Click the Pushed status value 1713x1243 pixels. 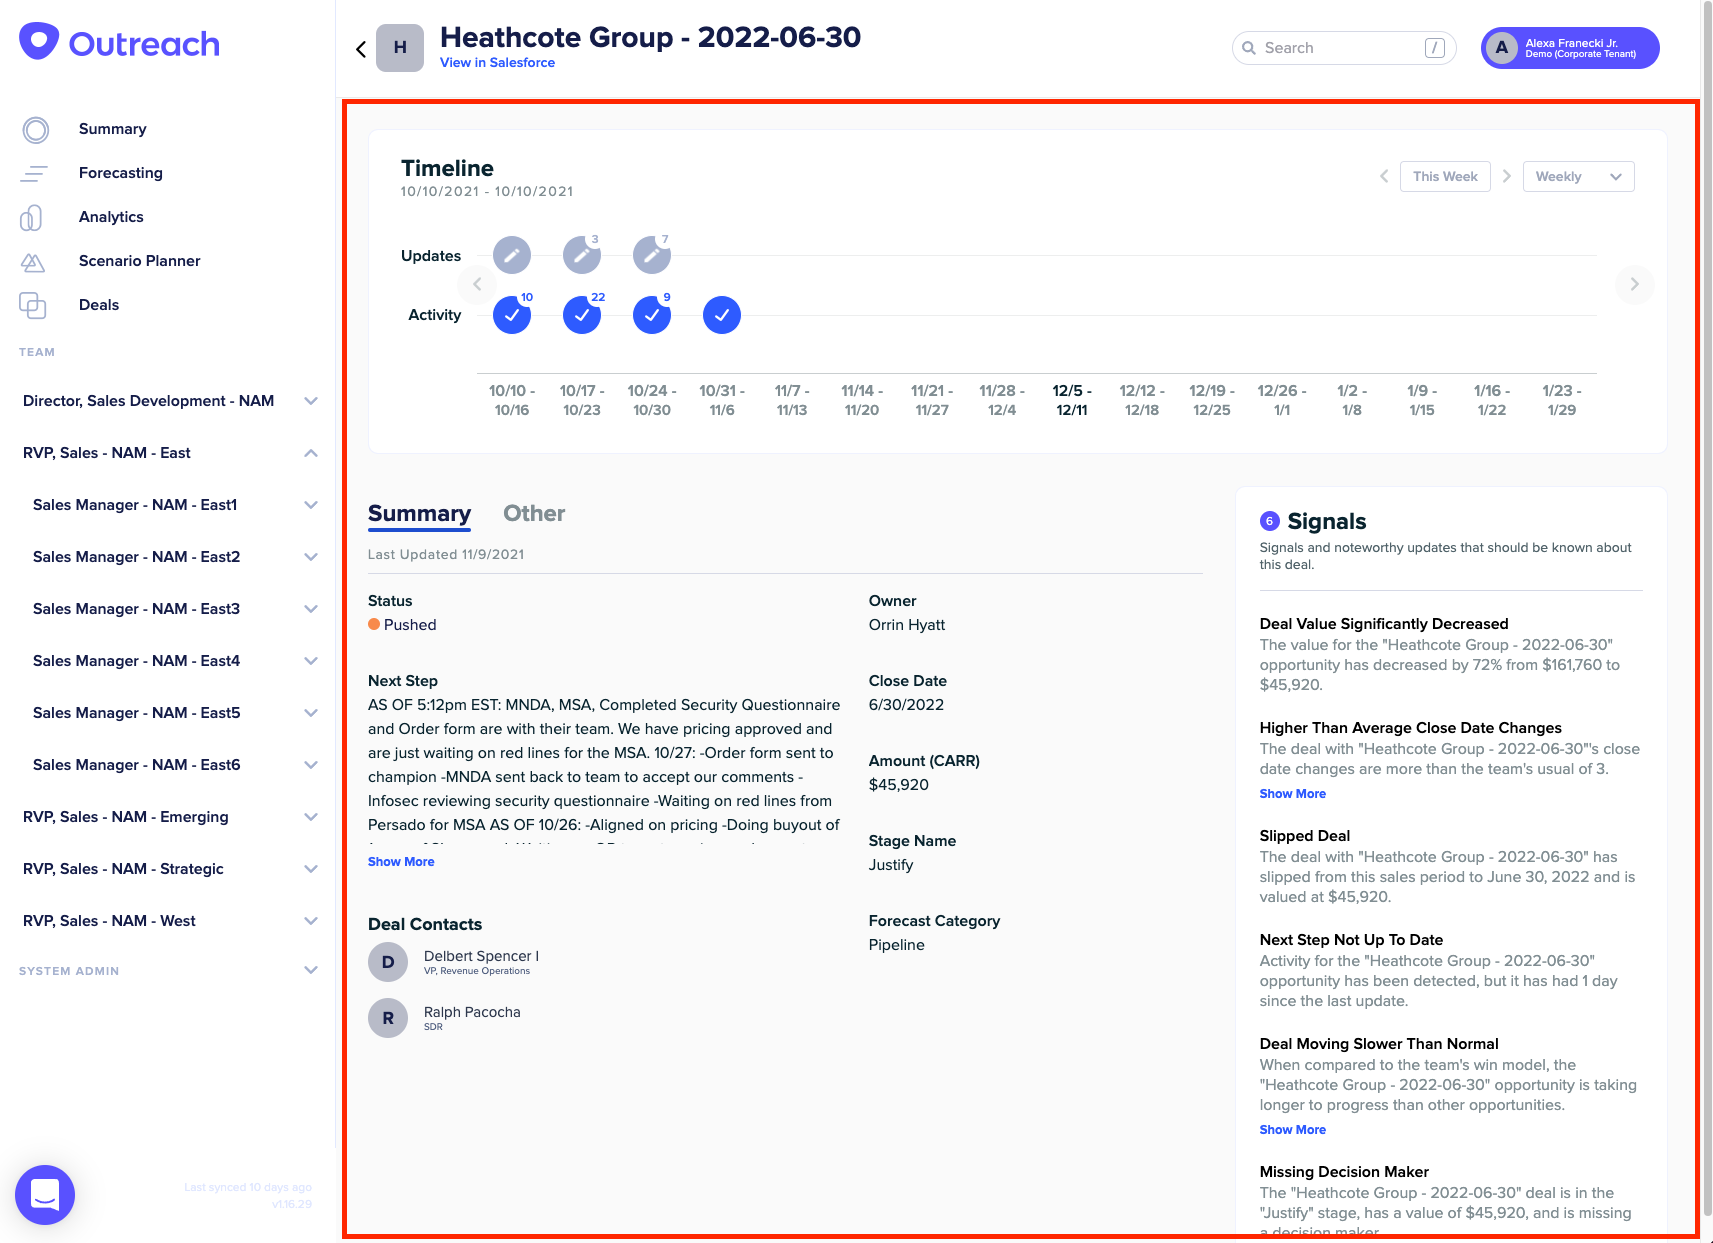(x=410, y=625)
